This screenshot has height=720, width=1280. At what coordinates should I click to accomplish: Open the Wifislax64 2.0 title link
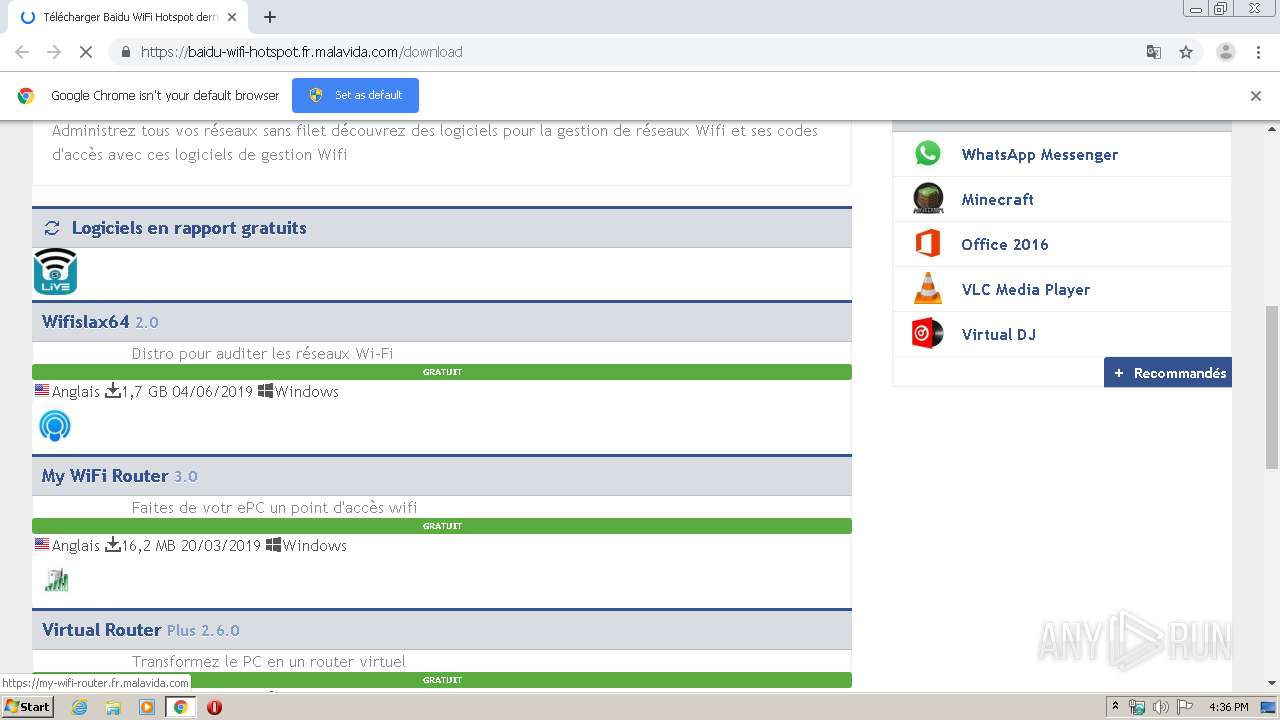(x=100, y=322)
